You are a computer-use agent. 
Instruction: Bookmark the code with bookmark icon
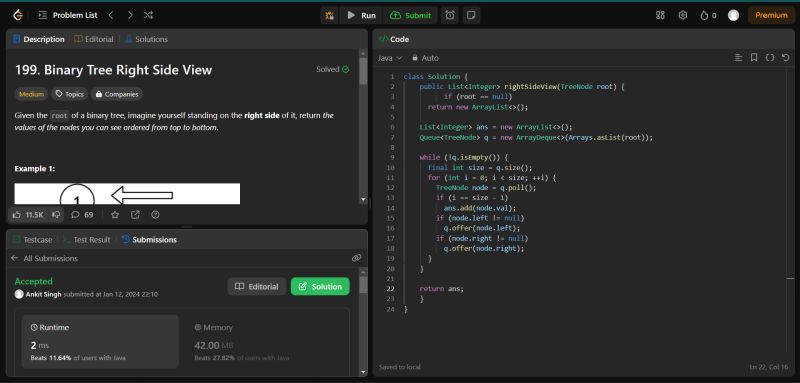tap(754, 58)
